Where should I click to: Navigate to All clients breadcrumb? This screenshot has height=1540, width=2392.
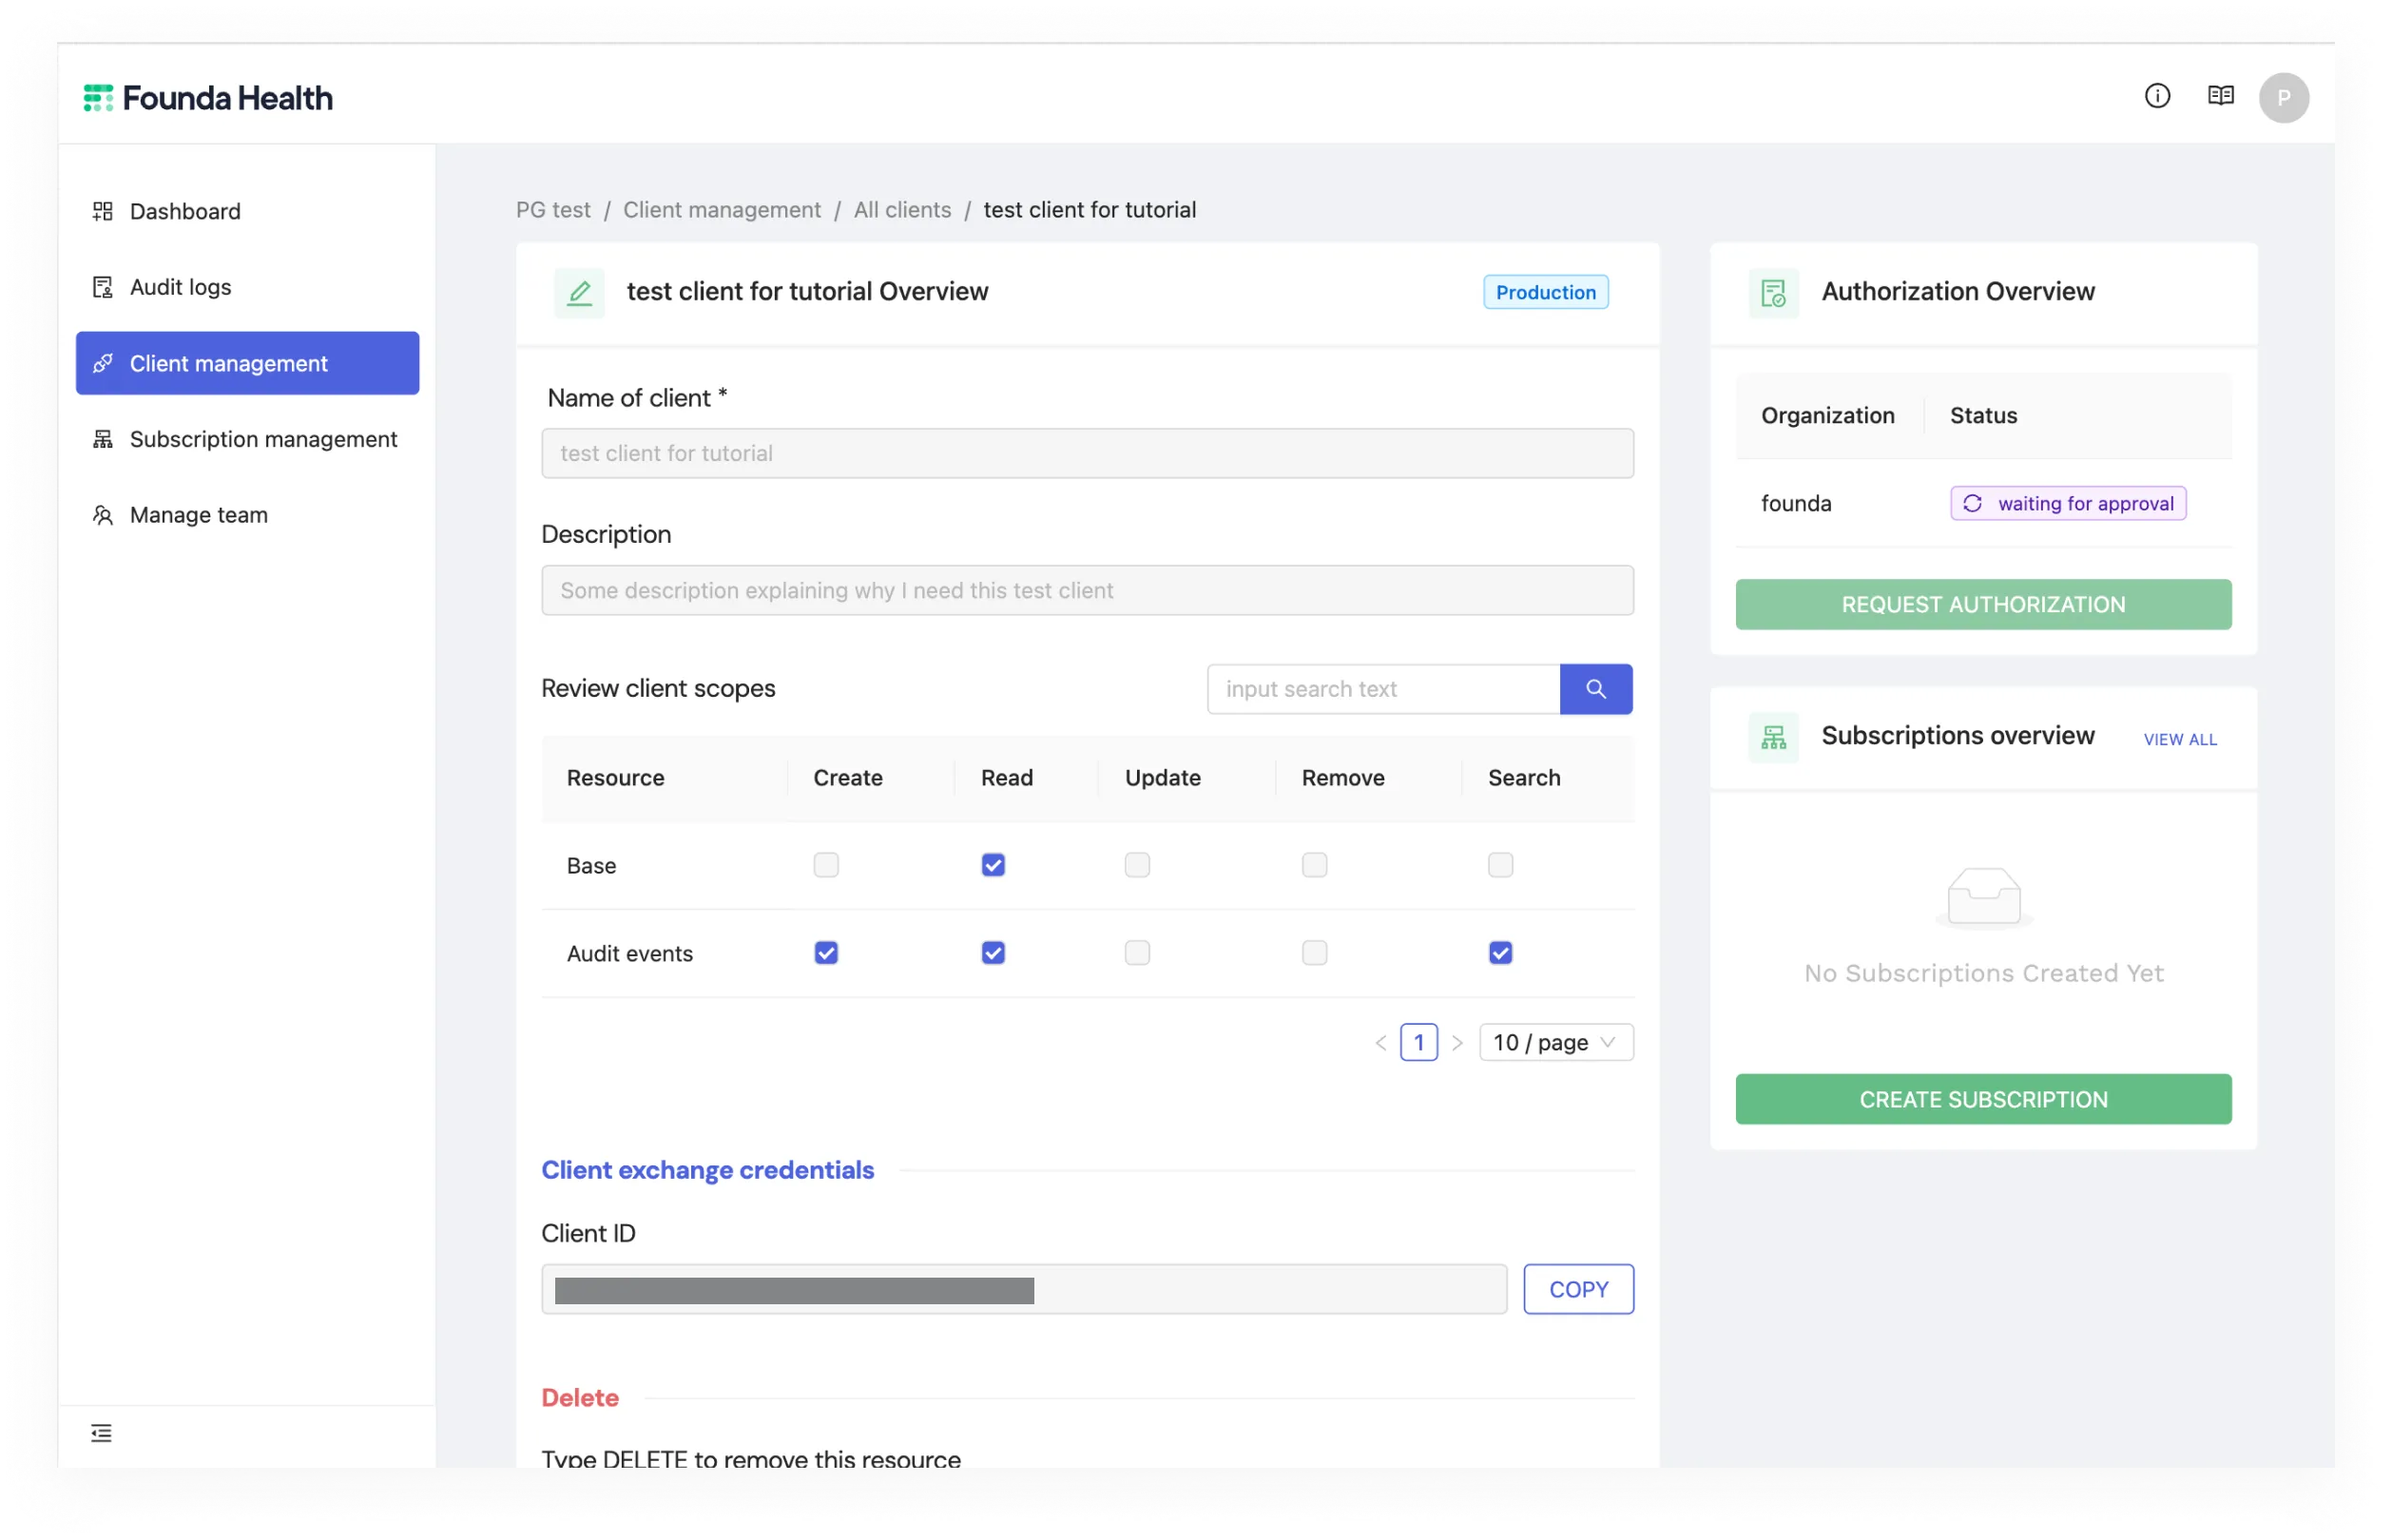click(902, 210)
